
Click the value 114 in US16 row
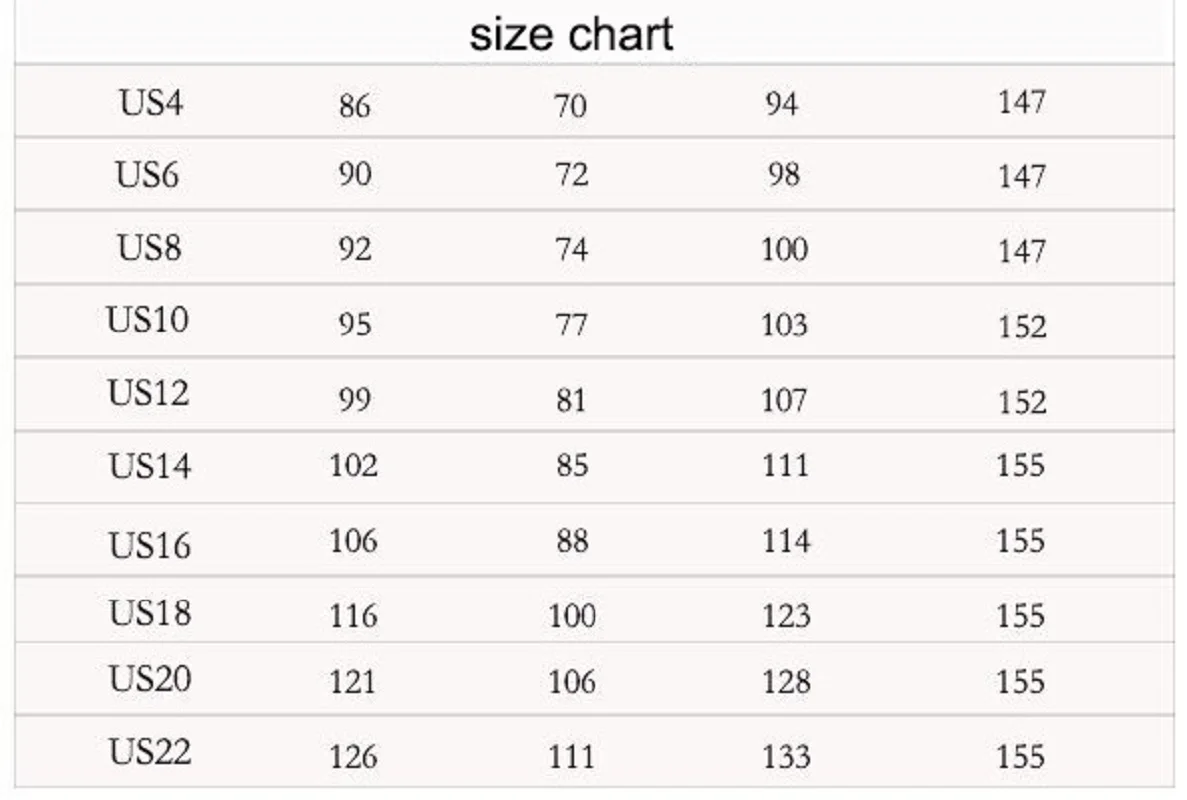point(786,540)
